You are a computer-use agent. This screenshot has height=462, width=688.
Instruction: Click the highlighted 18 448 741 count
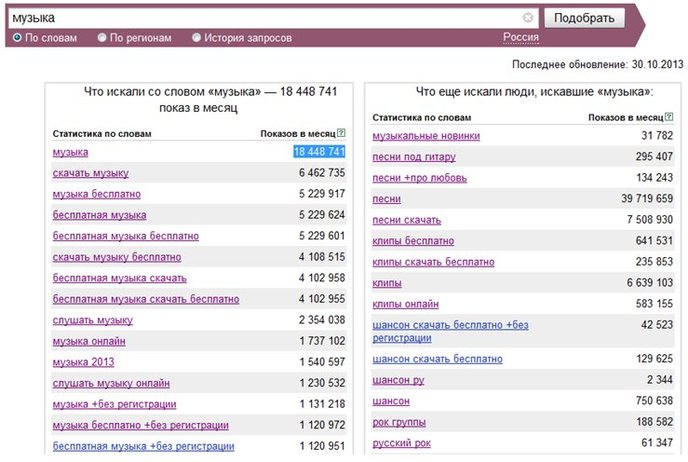[x=319, y=152]
